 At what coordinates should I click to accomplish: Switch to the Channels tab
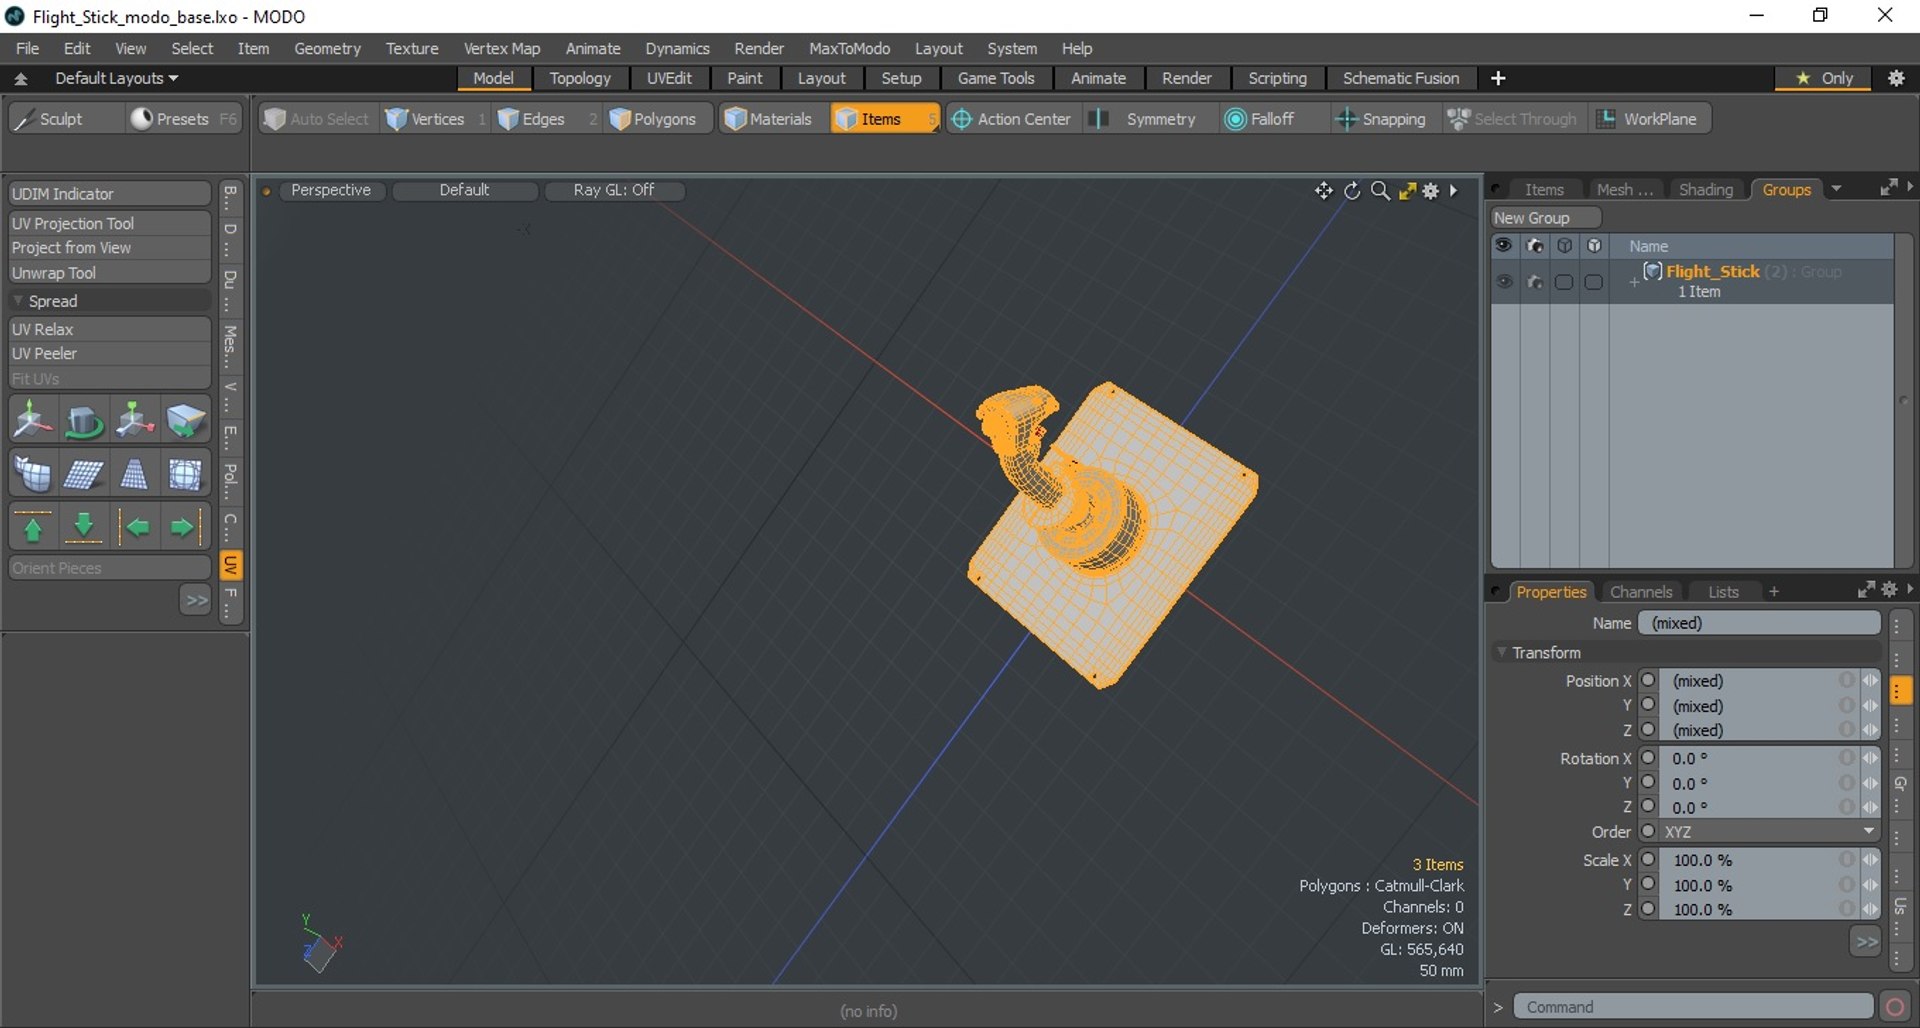[1641, 592]
